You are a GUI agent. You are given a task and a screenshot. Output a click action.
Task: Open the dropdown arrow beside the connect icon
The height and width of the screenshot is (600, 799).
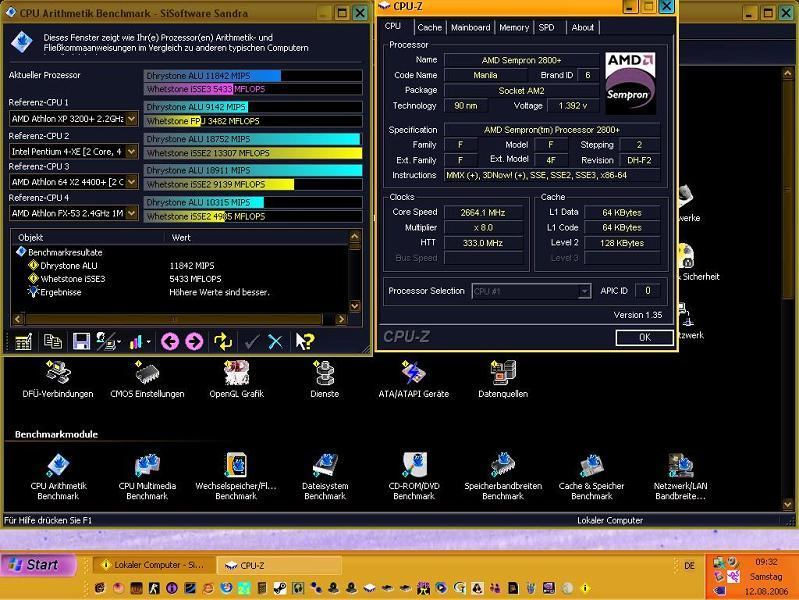click(x=119, y=342)
